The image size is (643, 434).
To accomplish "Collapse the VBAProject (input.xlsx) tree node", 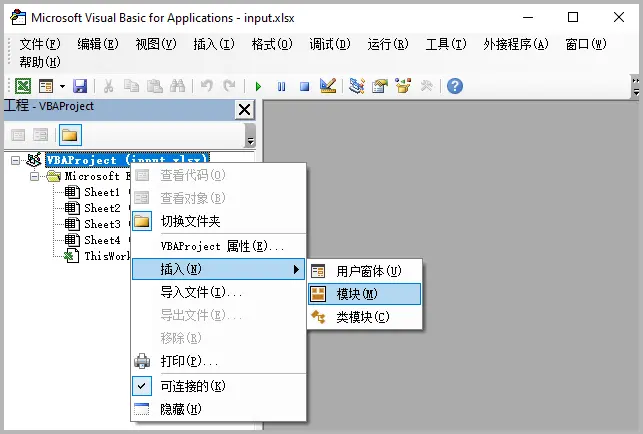I will point(15,160).
